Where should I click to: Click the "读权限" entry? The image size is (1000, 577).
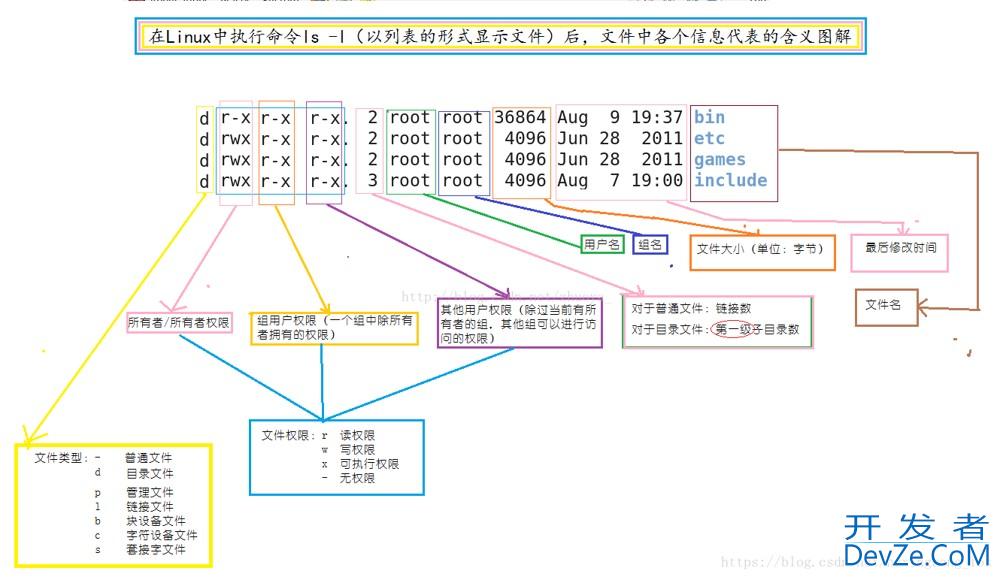pos(357,435)
